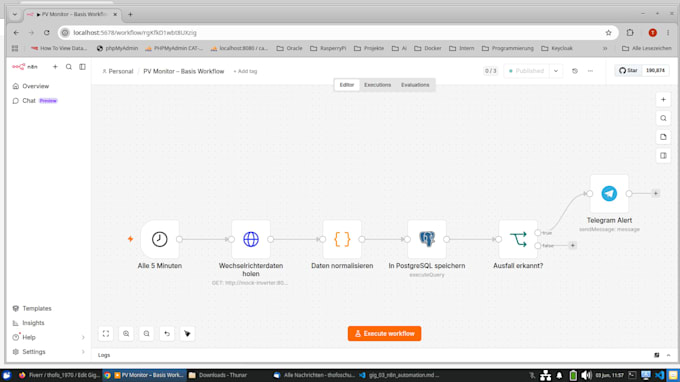Open the Ausfall erkannt? IF node

518,239
